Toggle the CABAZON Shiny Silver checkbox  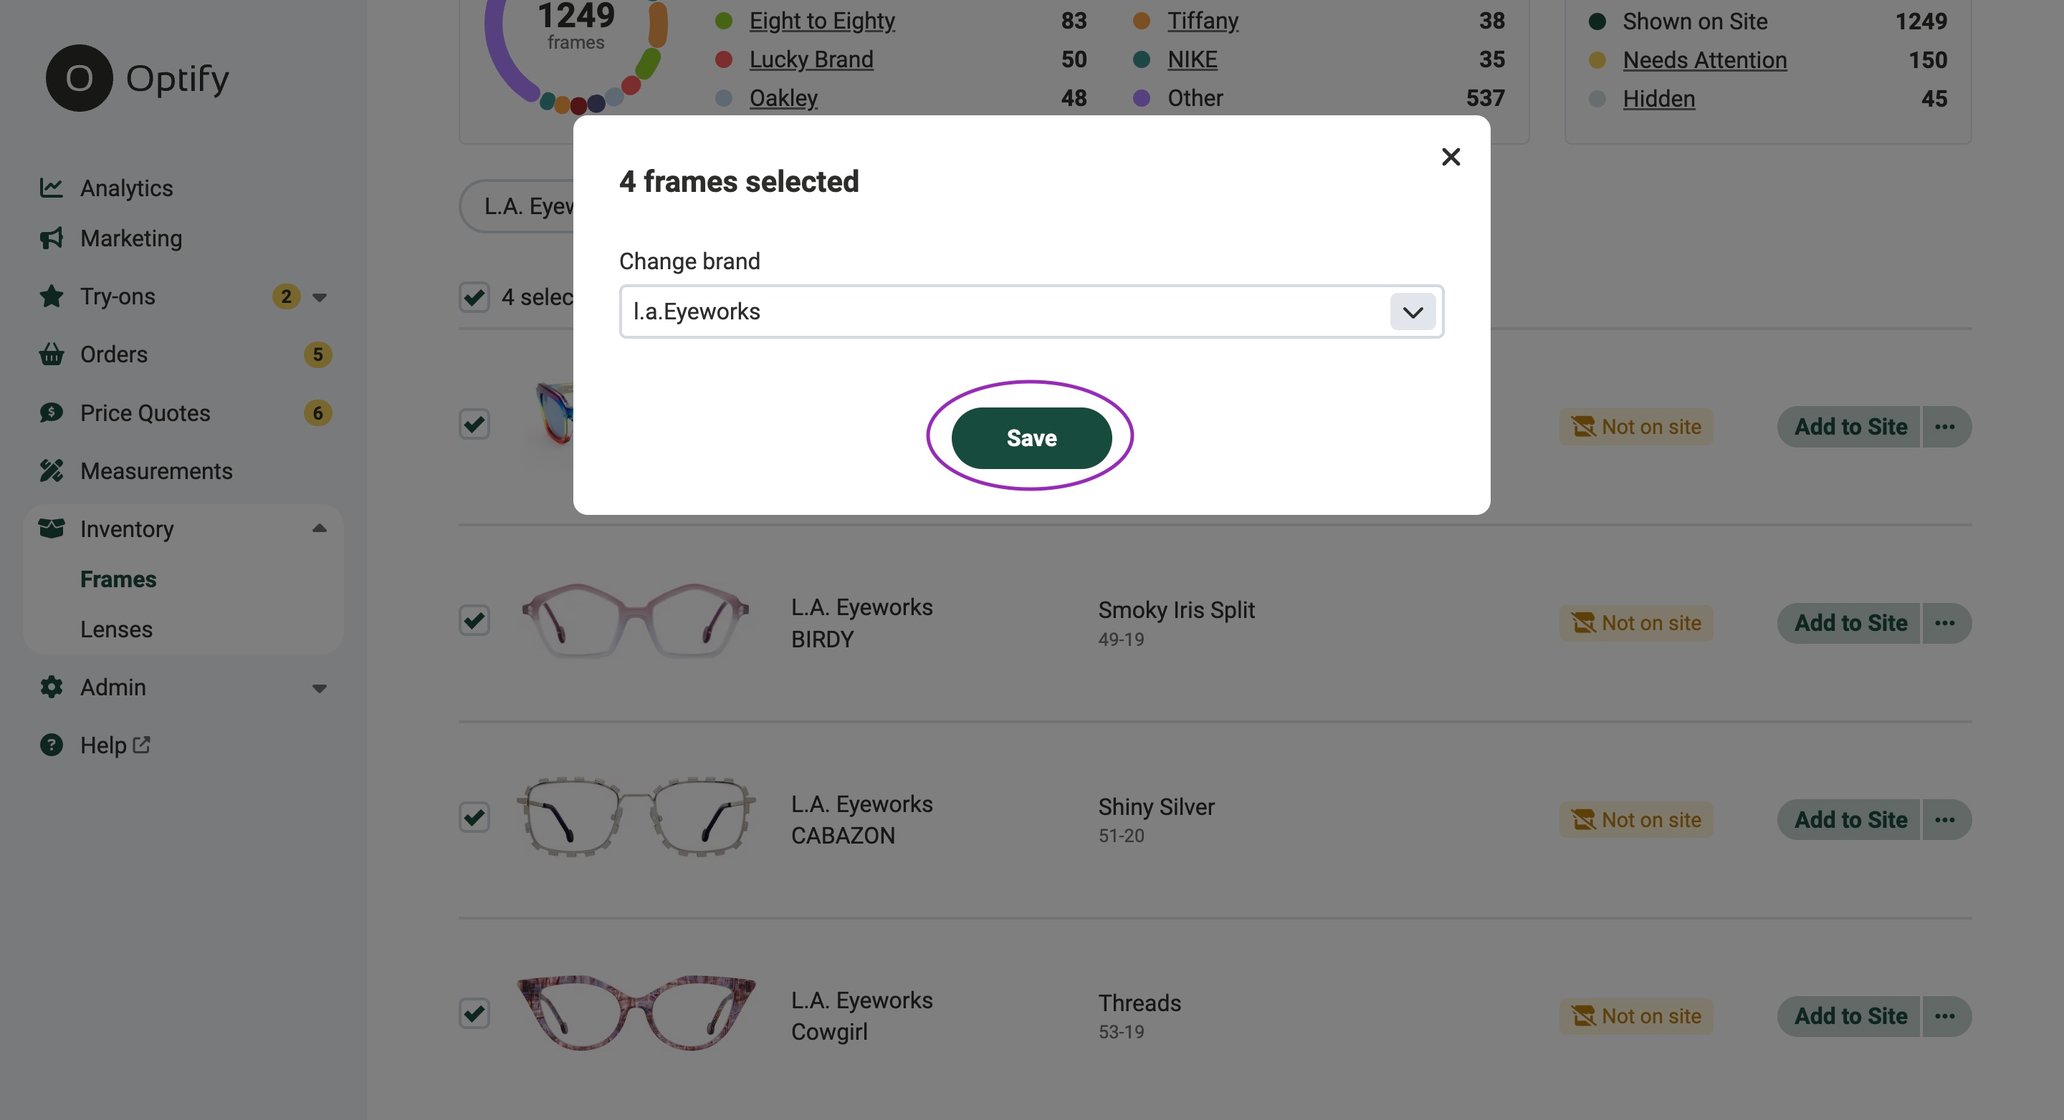(474, 817)
